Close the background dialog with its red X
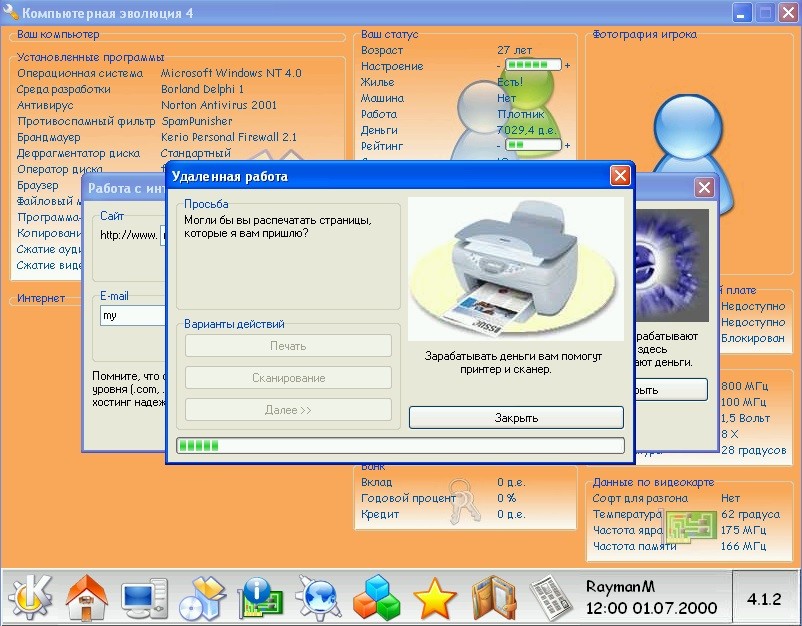Image resolution: width=802 pixels, height=626 pixels. point(704,188)
